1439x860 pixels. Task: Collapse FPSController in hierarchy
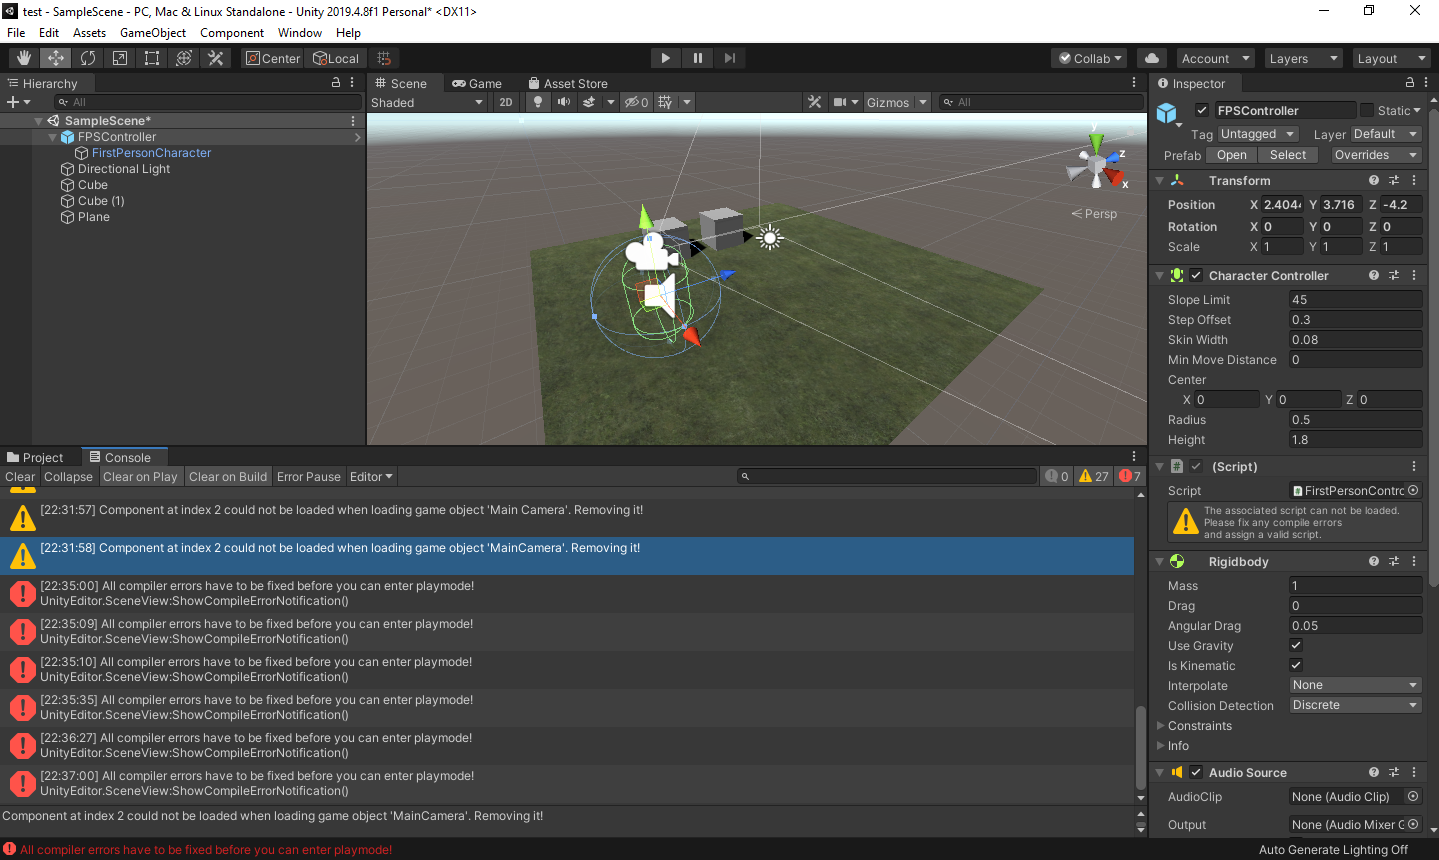[53, 137]
